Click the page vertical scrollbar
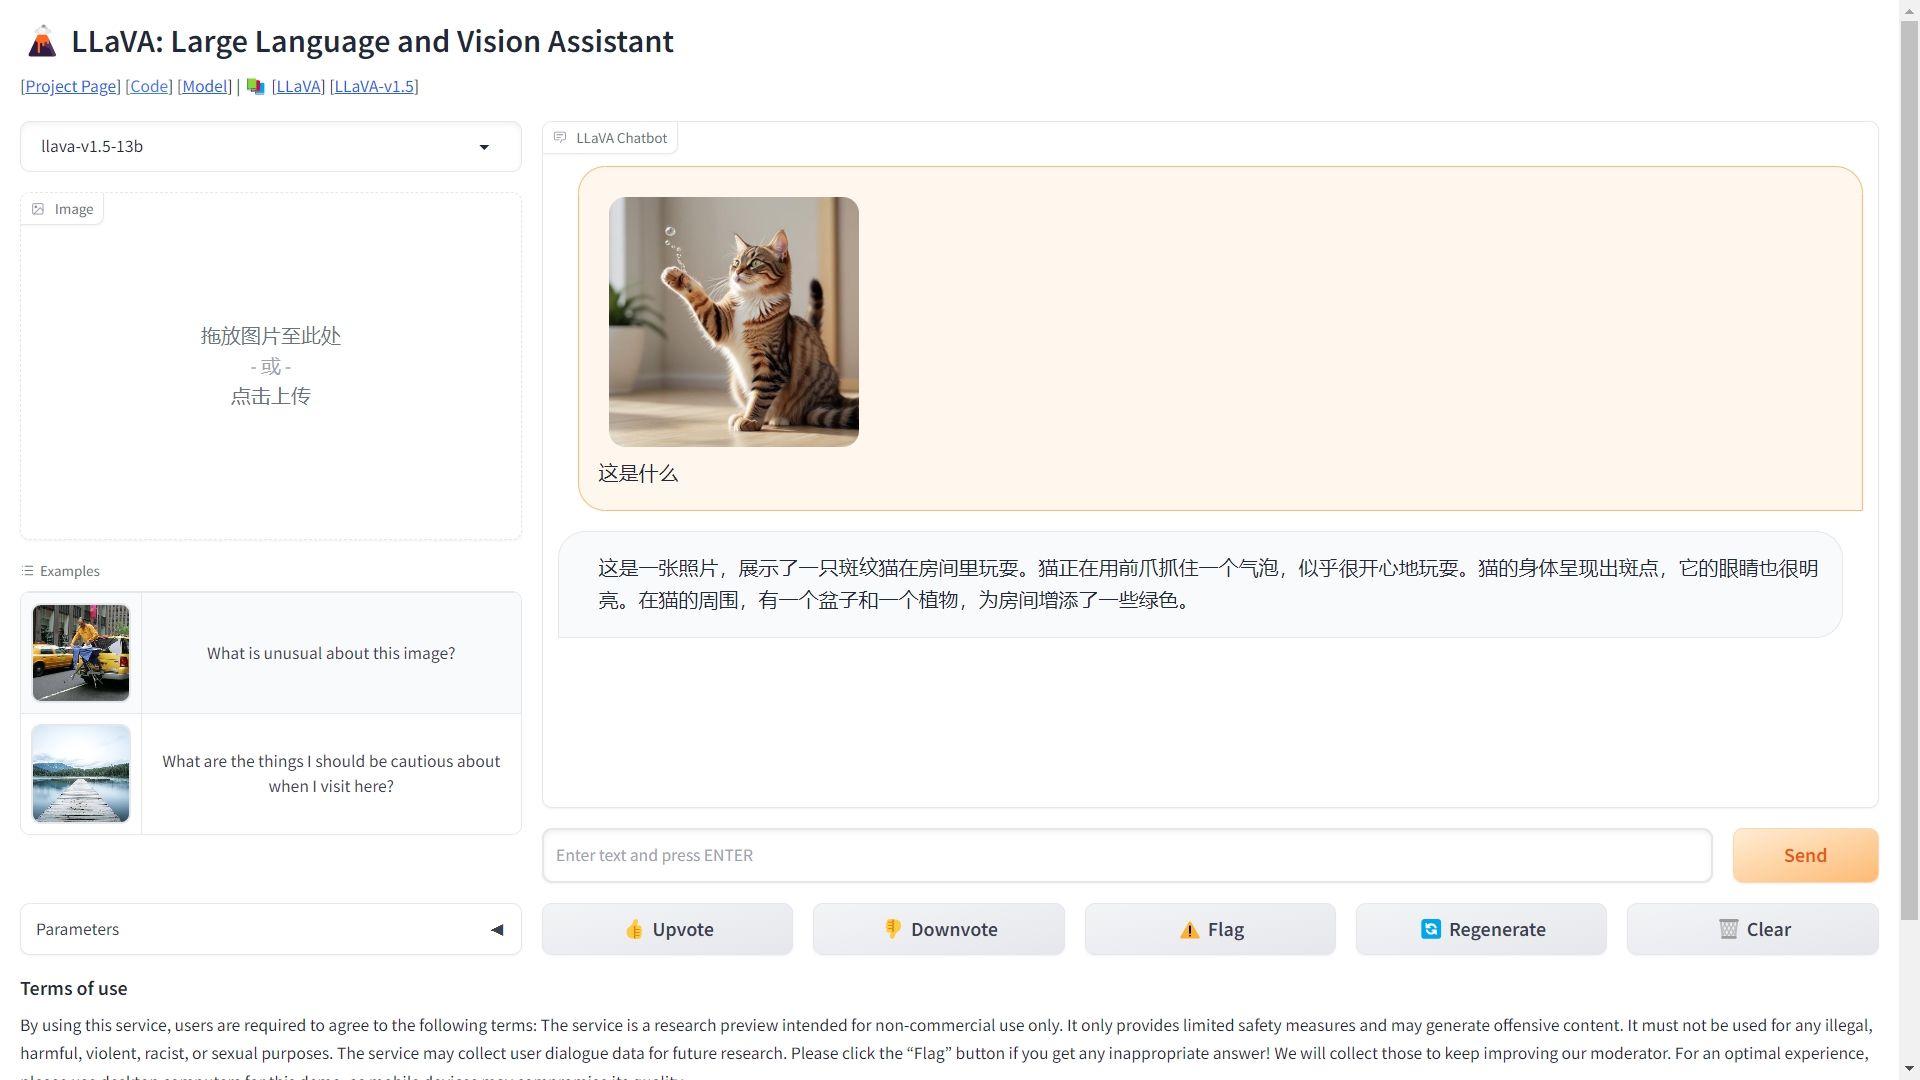 coord(1909,470)
